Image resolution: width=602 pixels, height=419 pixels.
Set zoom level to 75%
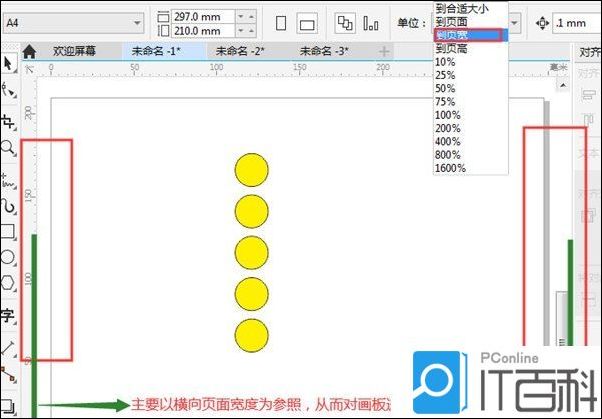(471, 102)
